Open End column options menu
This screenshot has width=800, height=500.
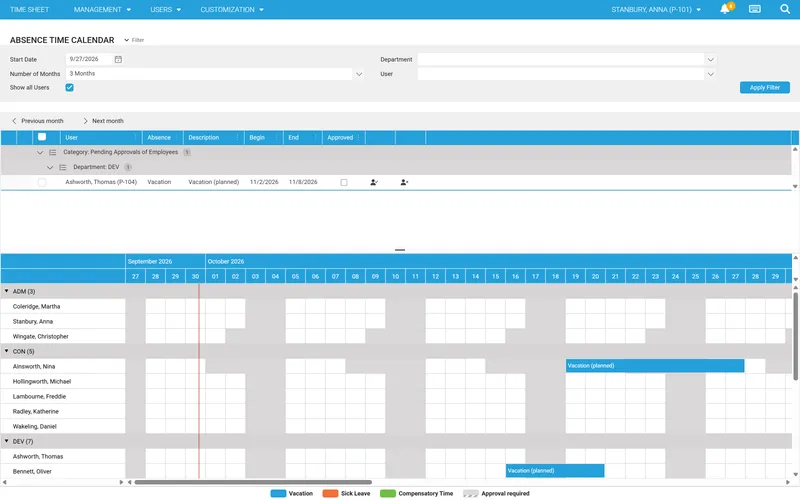click(315, 137)
